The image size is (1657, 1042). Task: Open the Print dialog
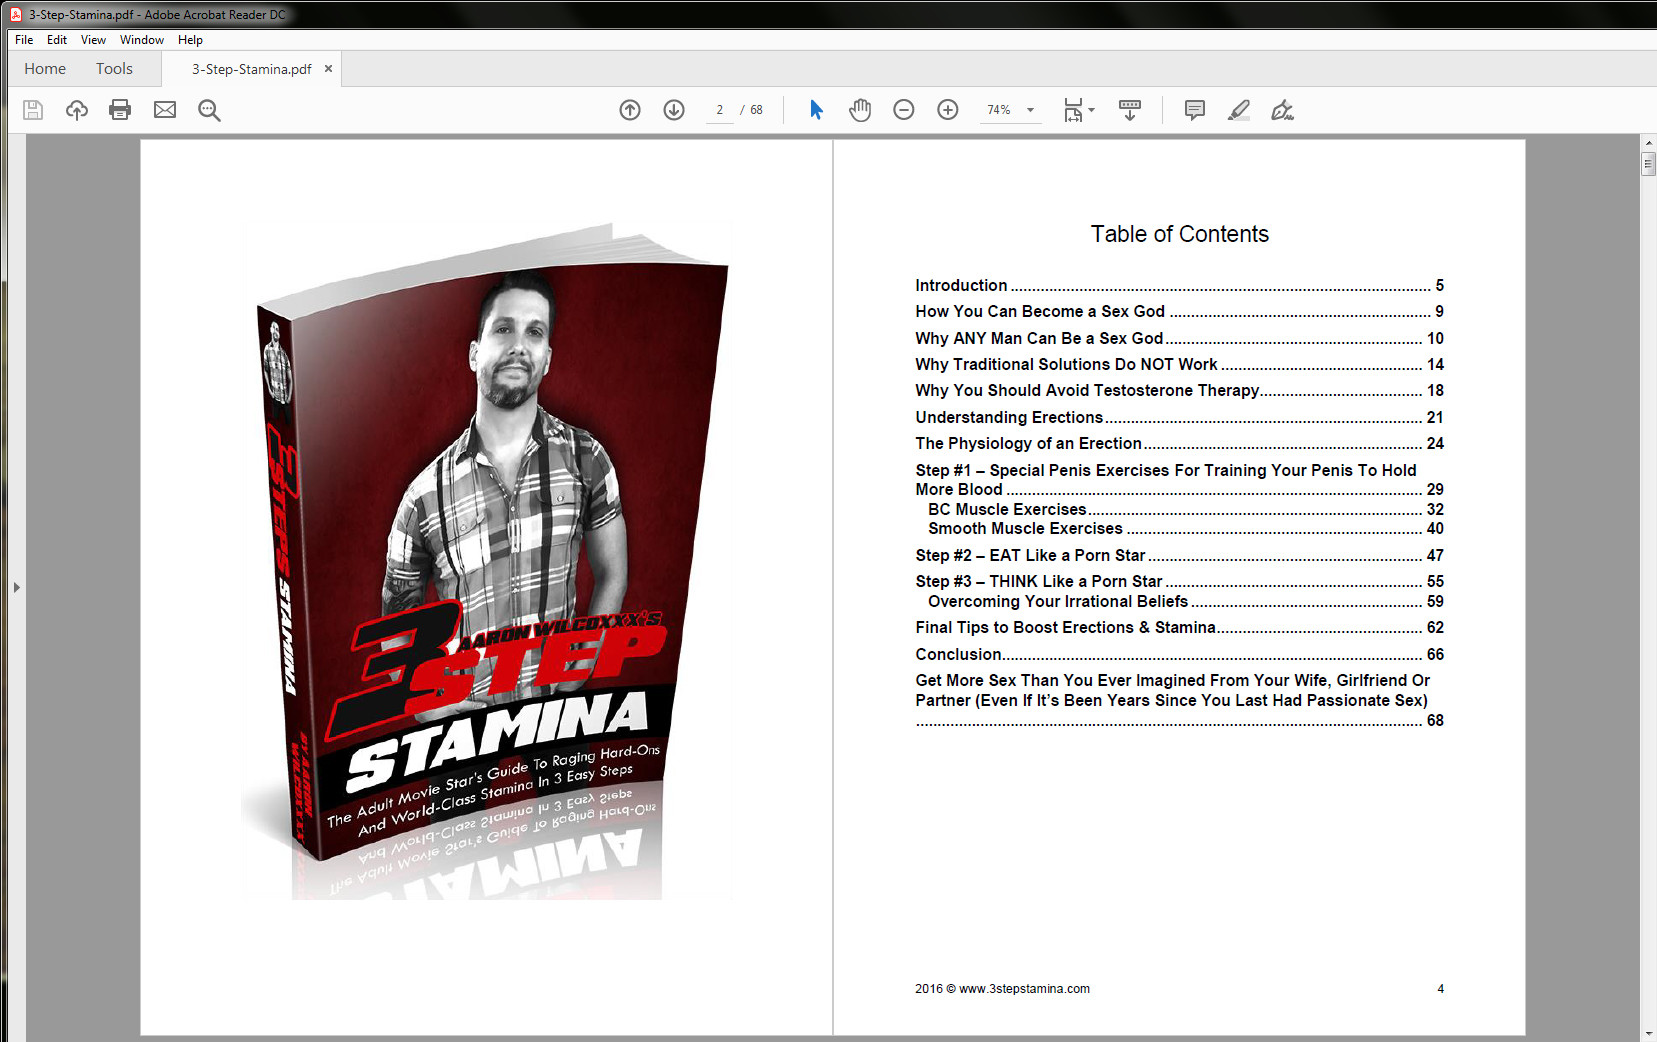[x=120, y=110]
